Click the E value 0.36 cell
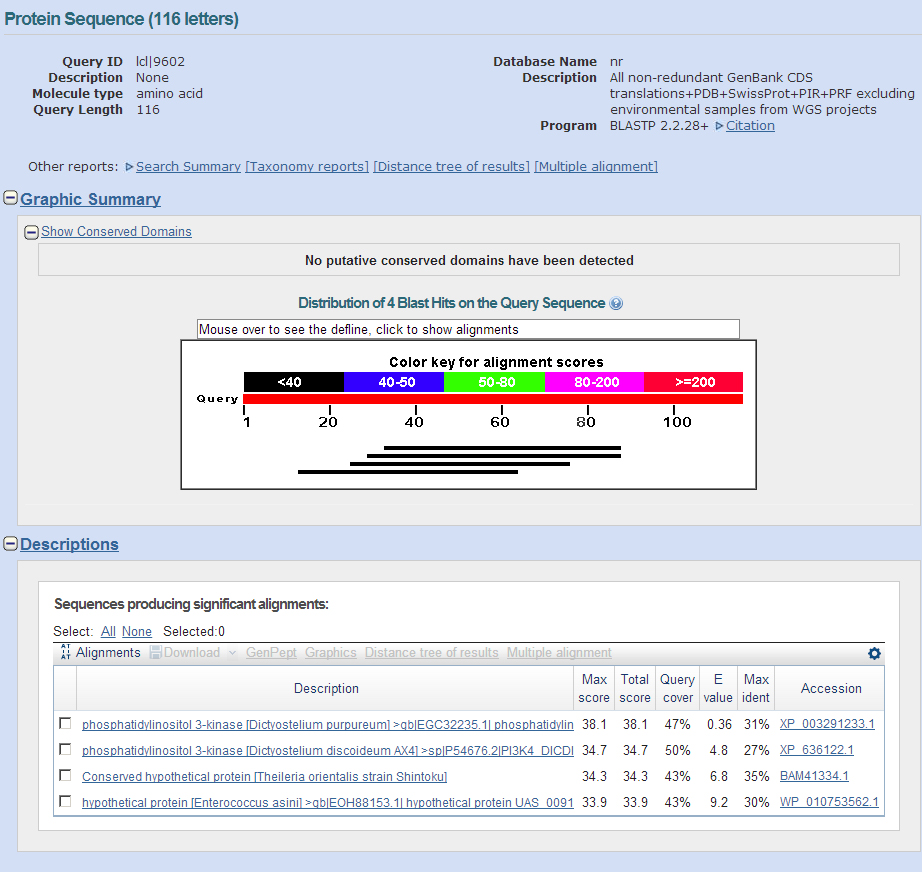This screenshot has height=872, width=922. click(x=719, y=724)
